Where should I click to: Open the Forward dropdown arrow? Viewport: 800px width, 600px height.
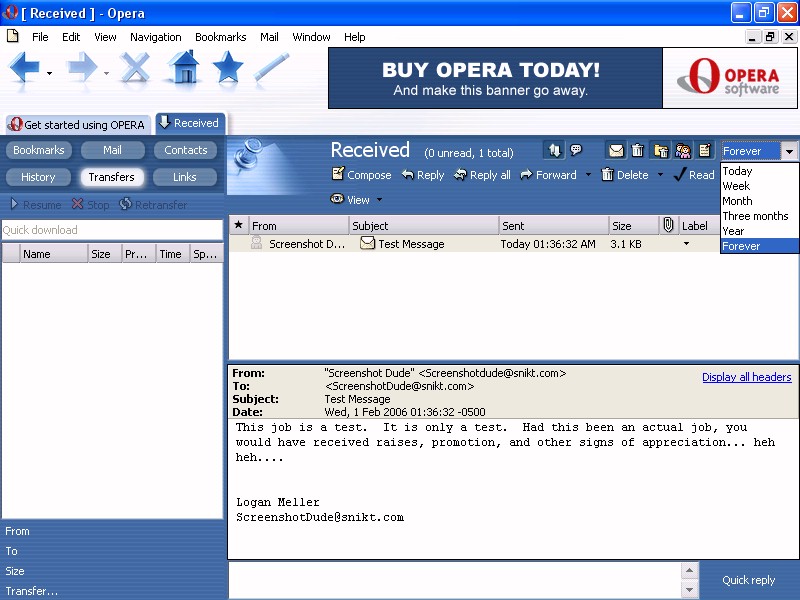click(x=588, y=175)
